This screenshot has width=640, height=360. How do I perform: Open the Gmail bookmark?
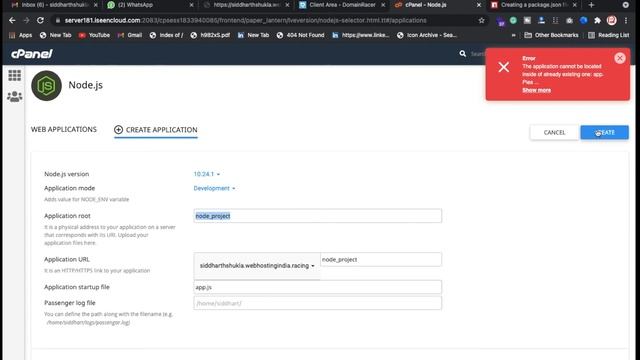click(130, 35)
